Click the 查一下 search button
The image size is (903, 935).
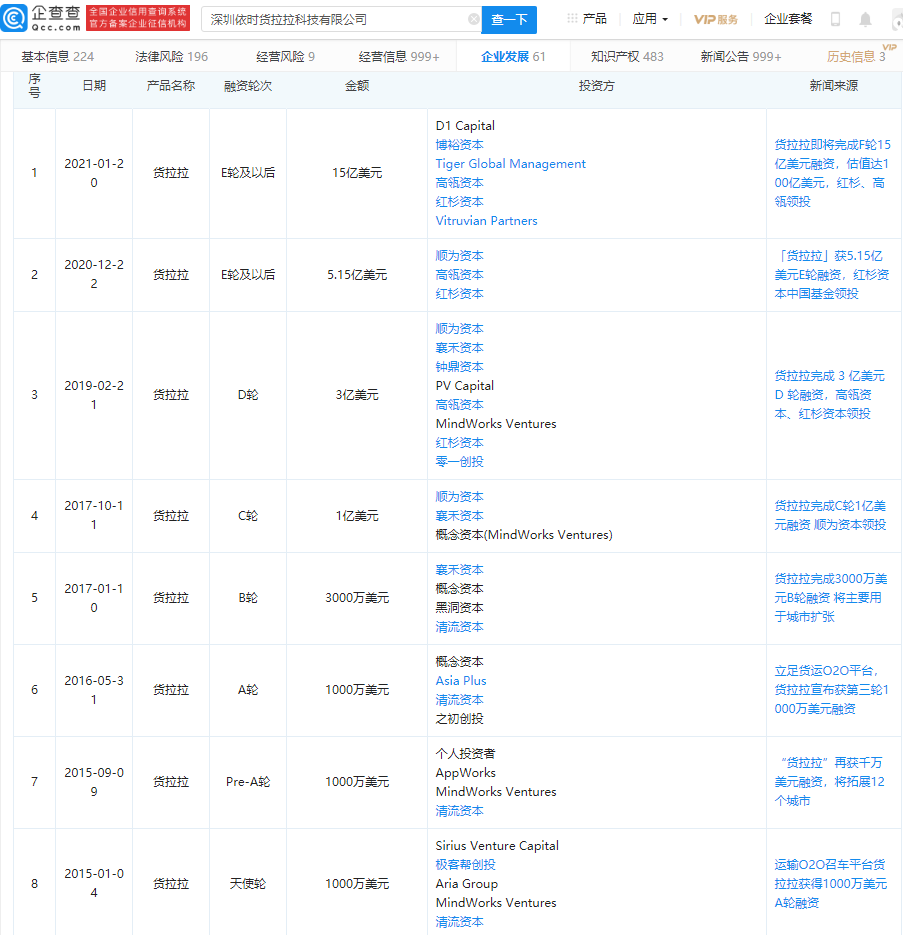click(509, 20)
